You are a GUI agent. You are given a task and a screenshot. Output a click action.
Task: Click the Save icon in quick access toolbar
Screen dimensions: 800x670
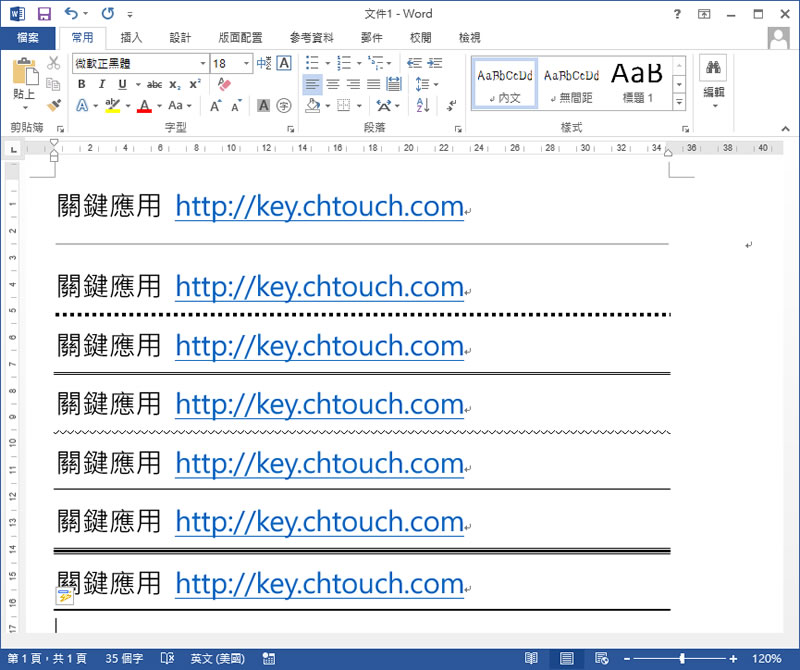coord(43,14)
